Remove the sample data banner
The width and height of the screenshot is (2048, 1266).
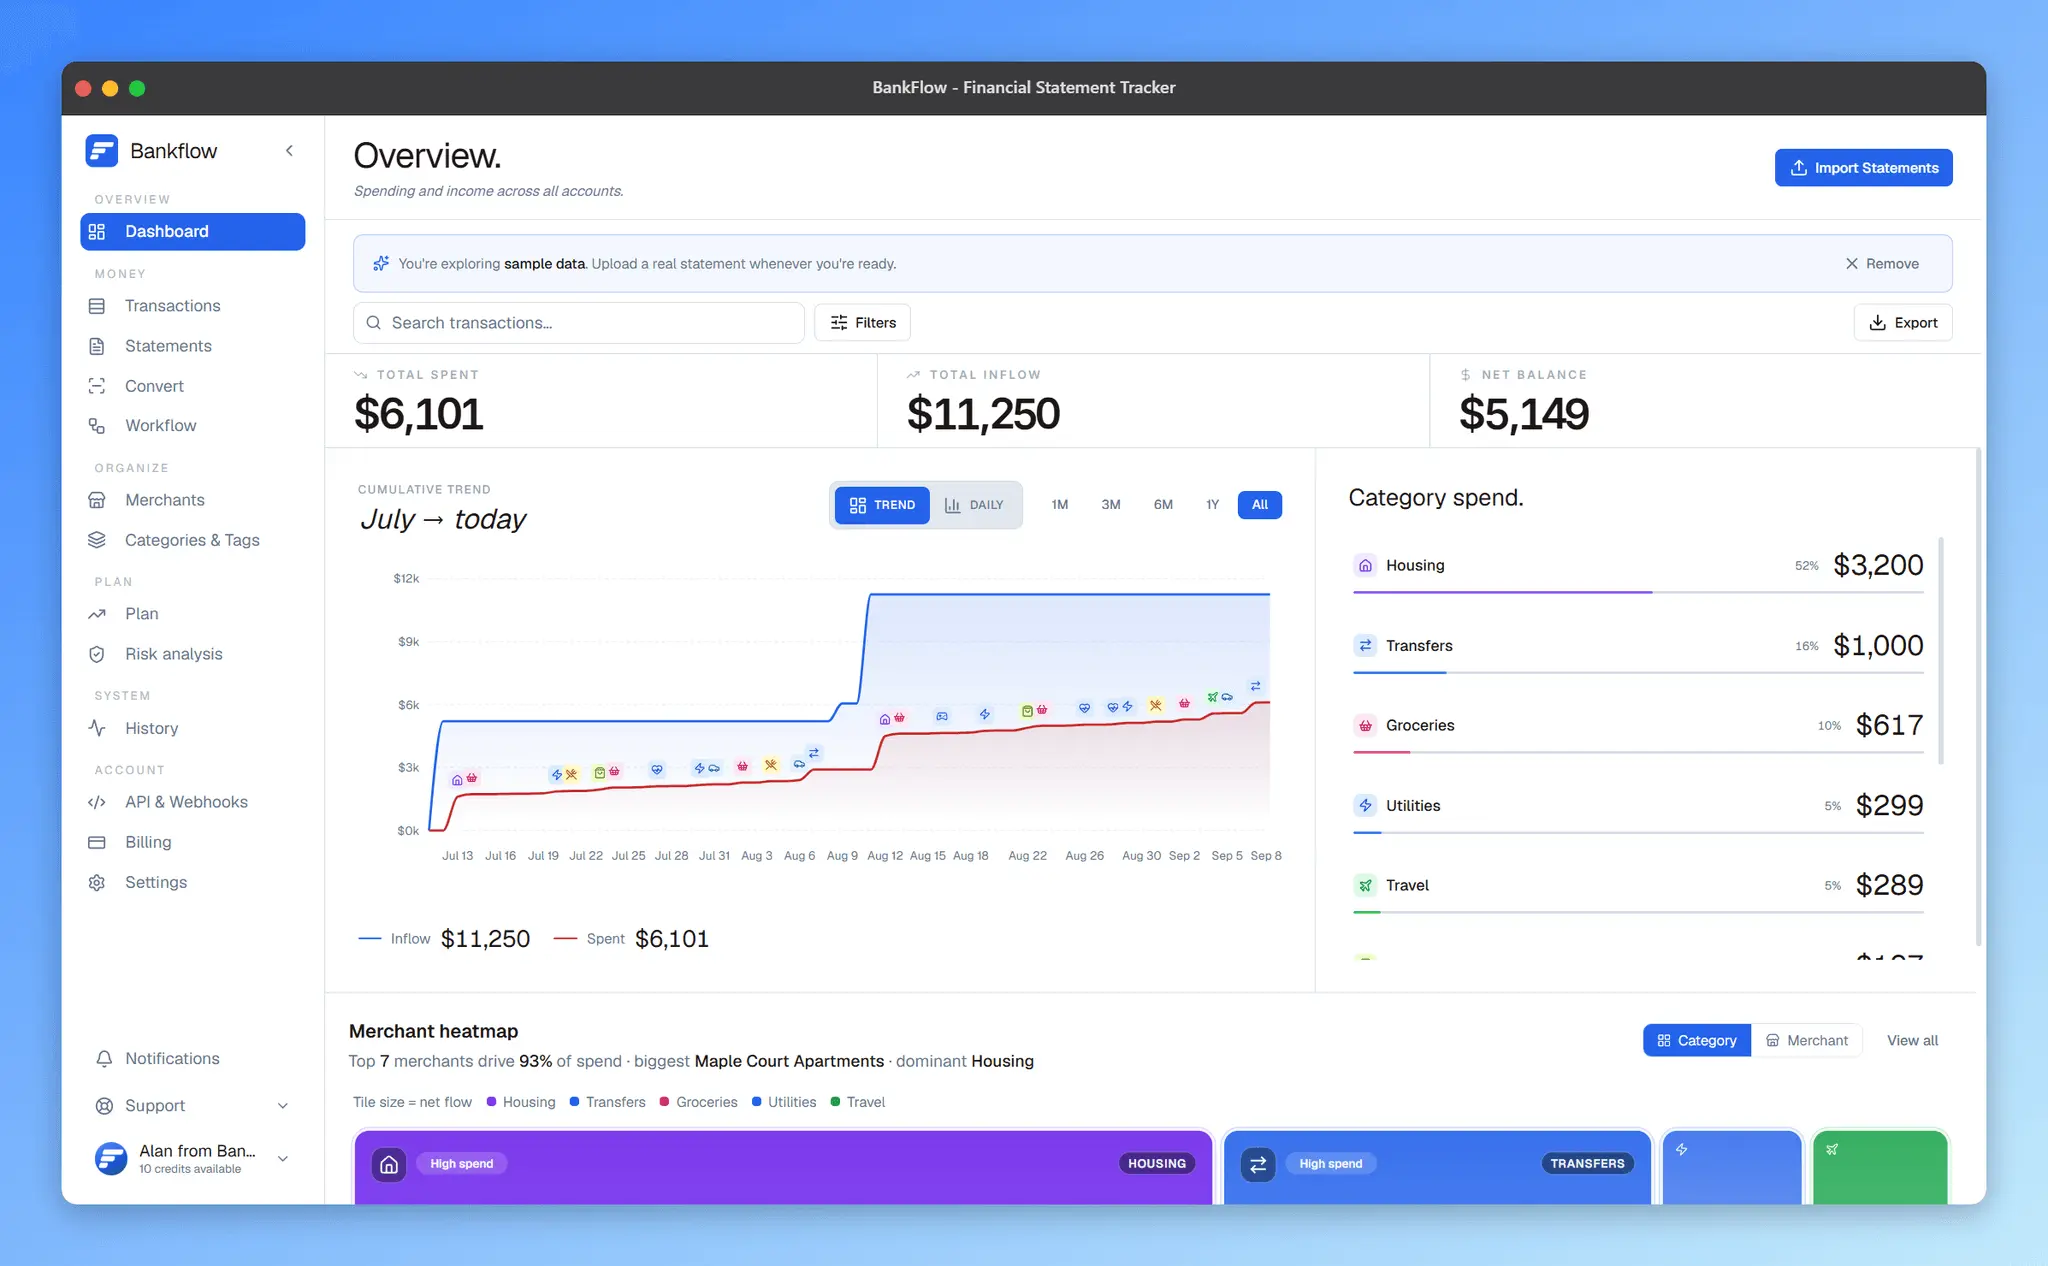coord(1882,264)
